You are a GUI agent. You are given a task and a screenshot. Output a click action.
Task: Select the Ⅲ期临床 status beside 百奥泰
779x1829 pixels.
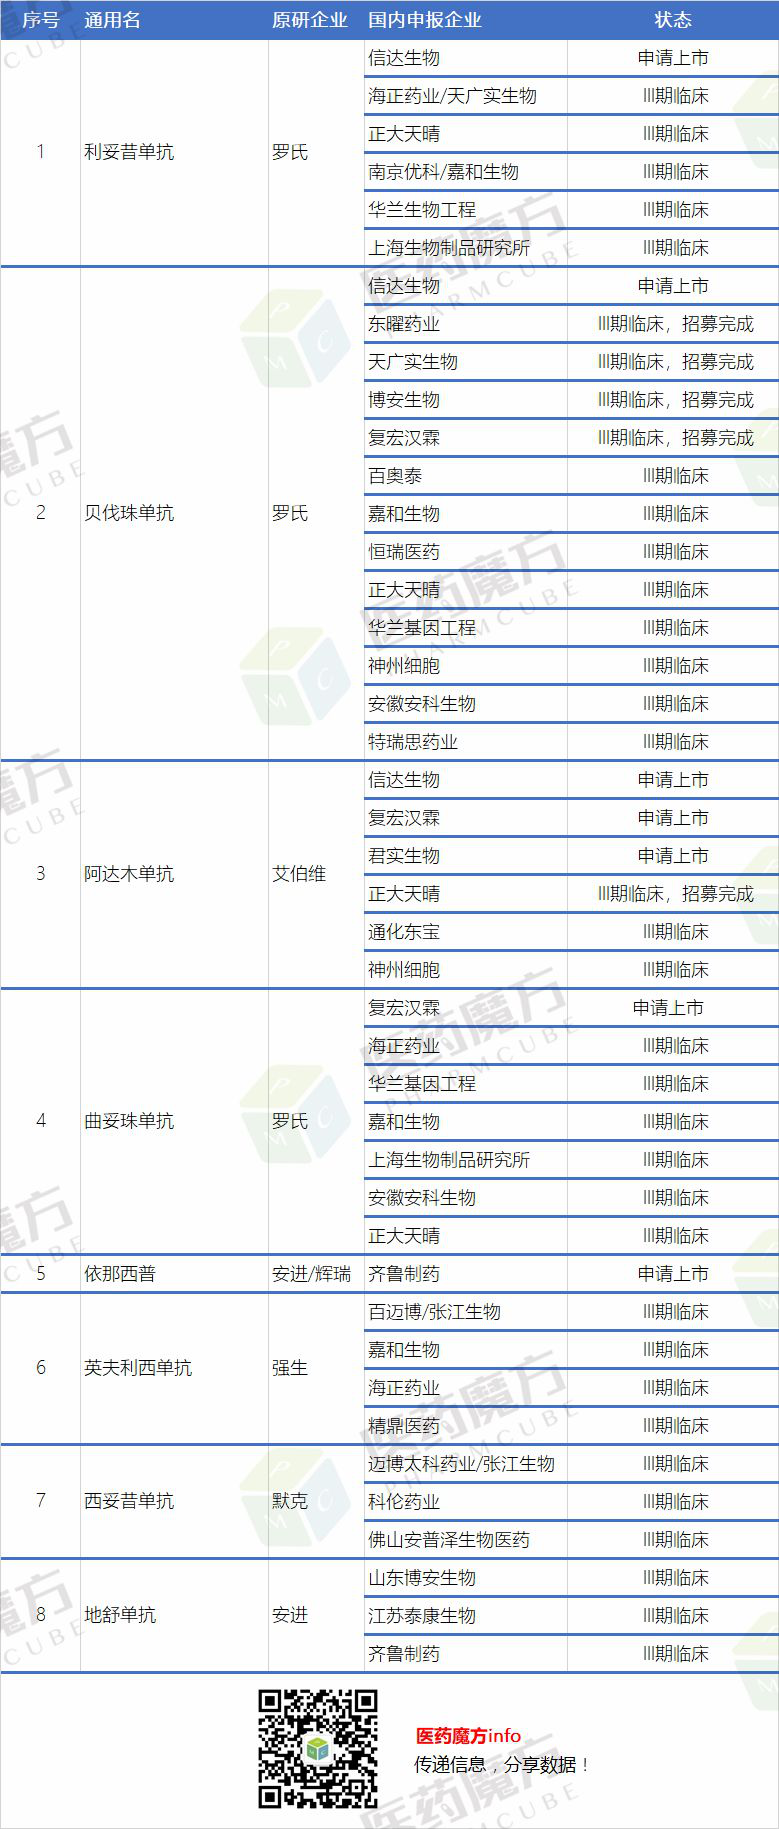[x=675, y=476]
